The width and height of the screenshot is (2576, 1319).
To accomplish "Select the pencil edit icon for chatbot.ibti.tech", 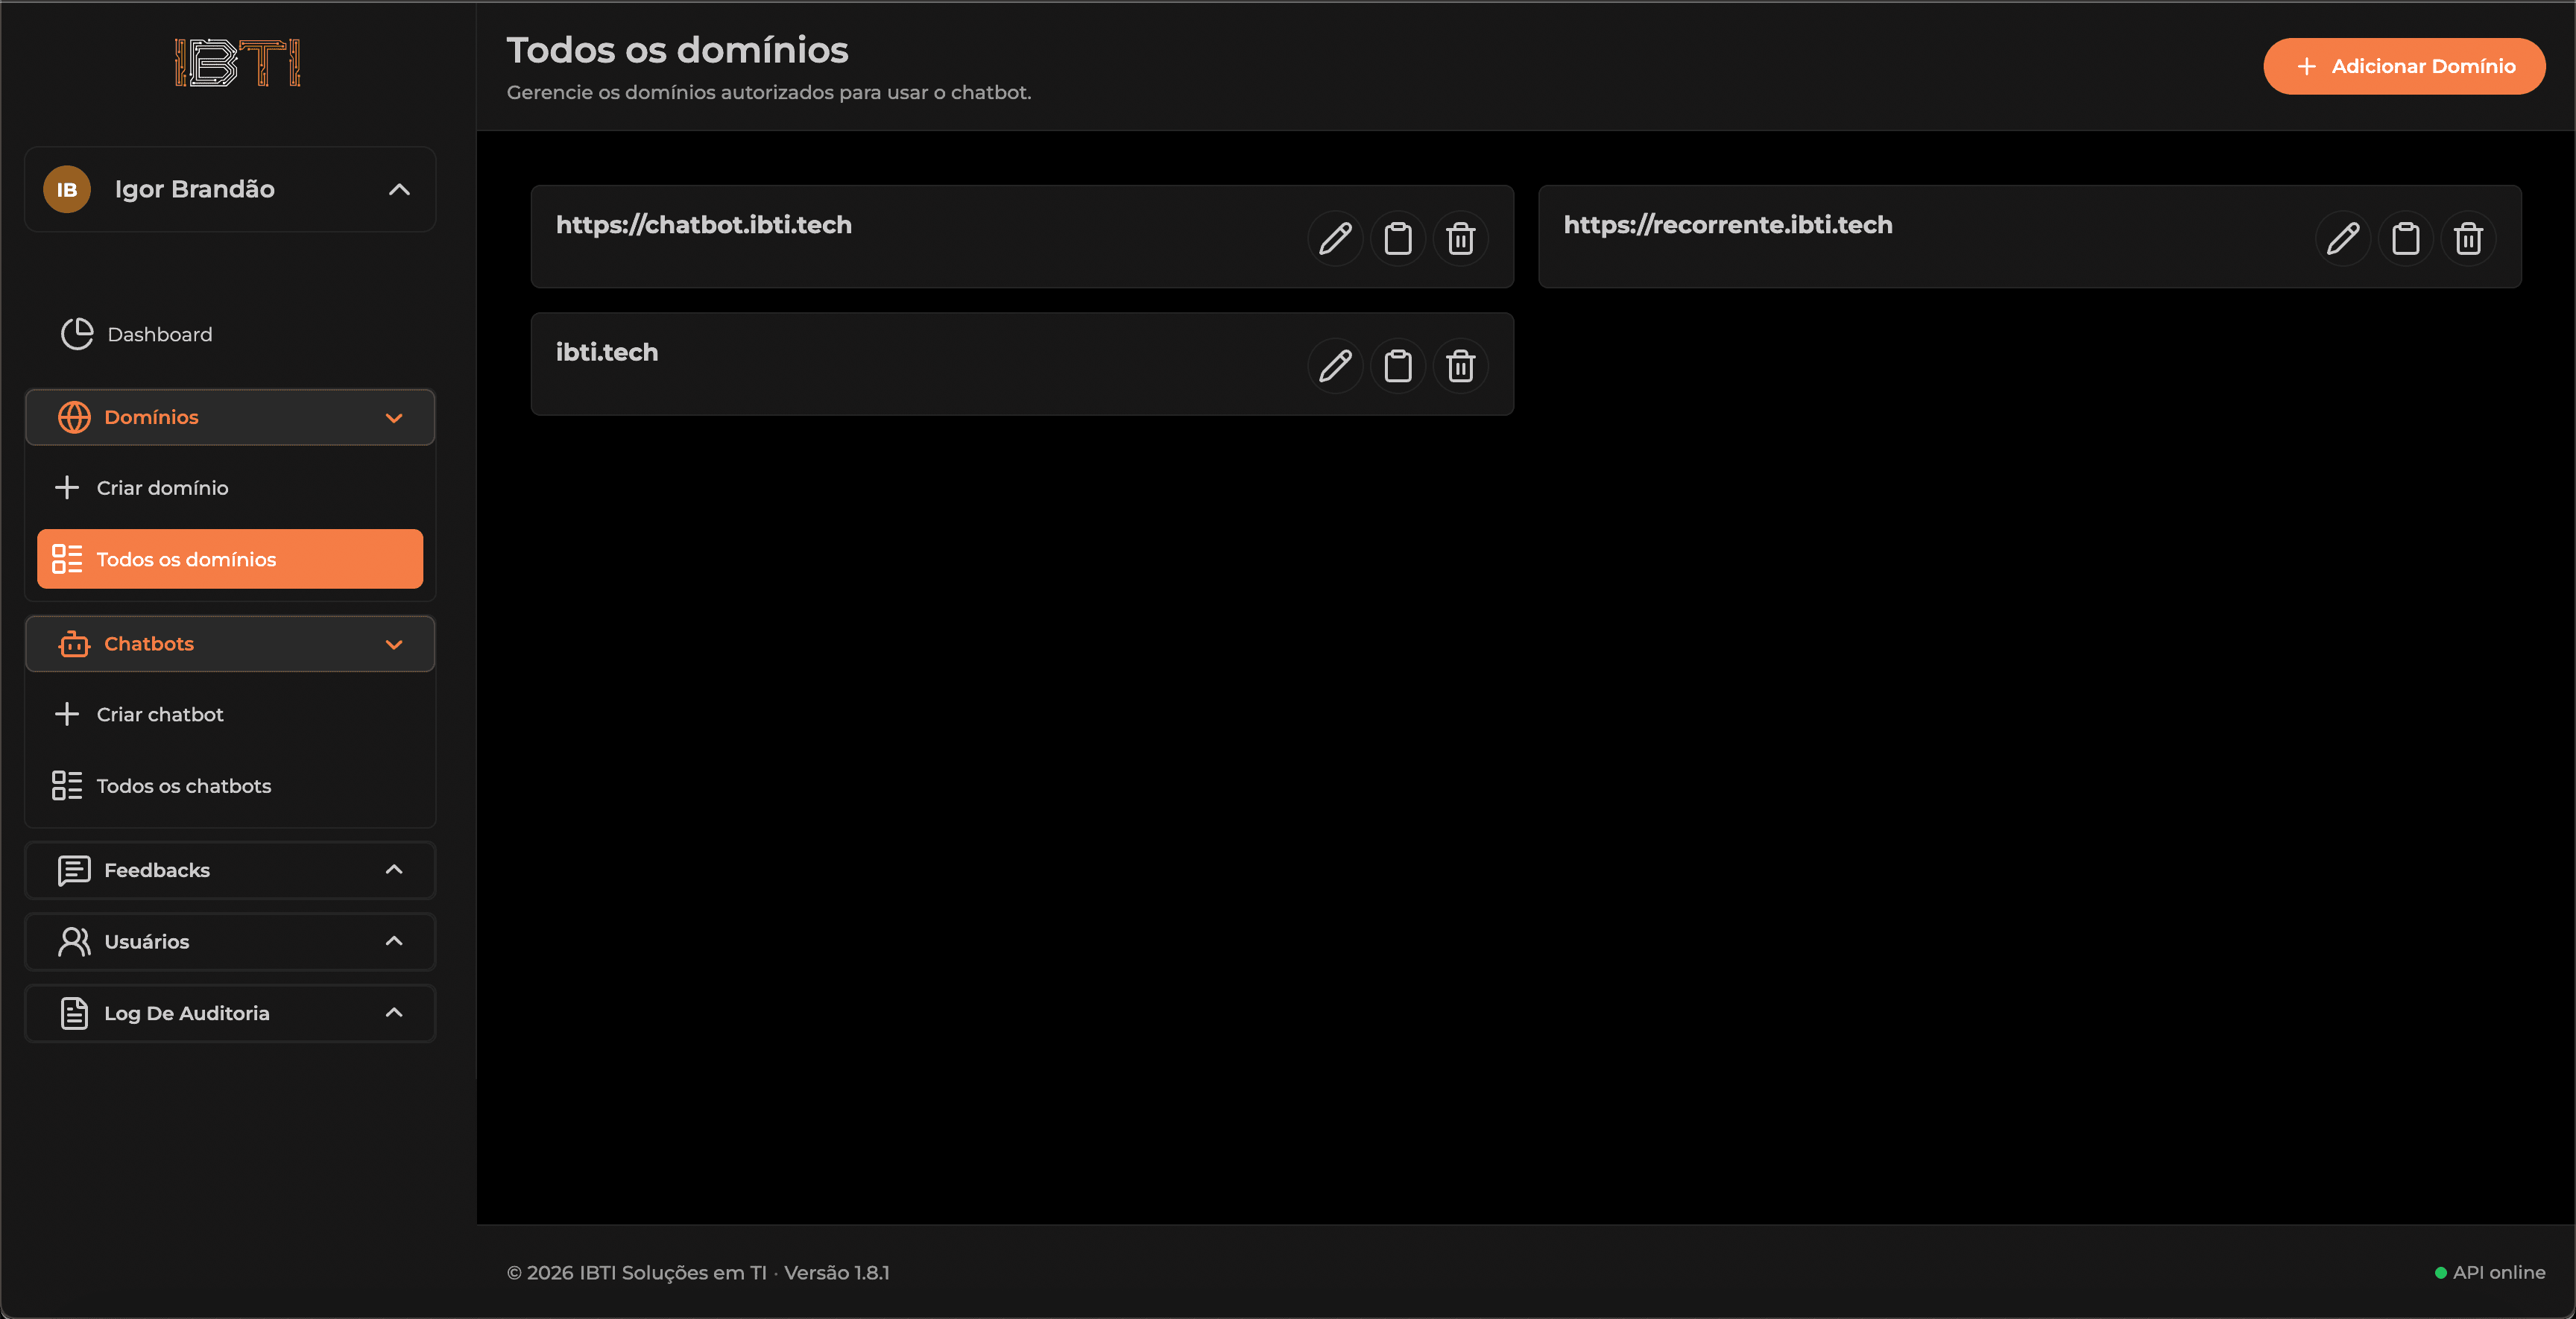I will pyautogui.click(x=1334, y=238).
